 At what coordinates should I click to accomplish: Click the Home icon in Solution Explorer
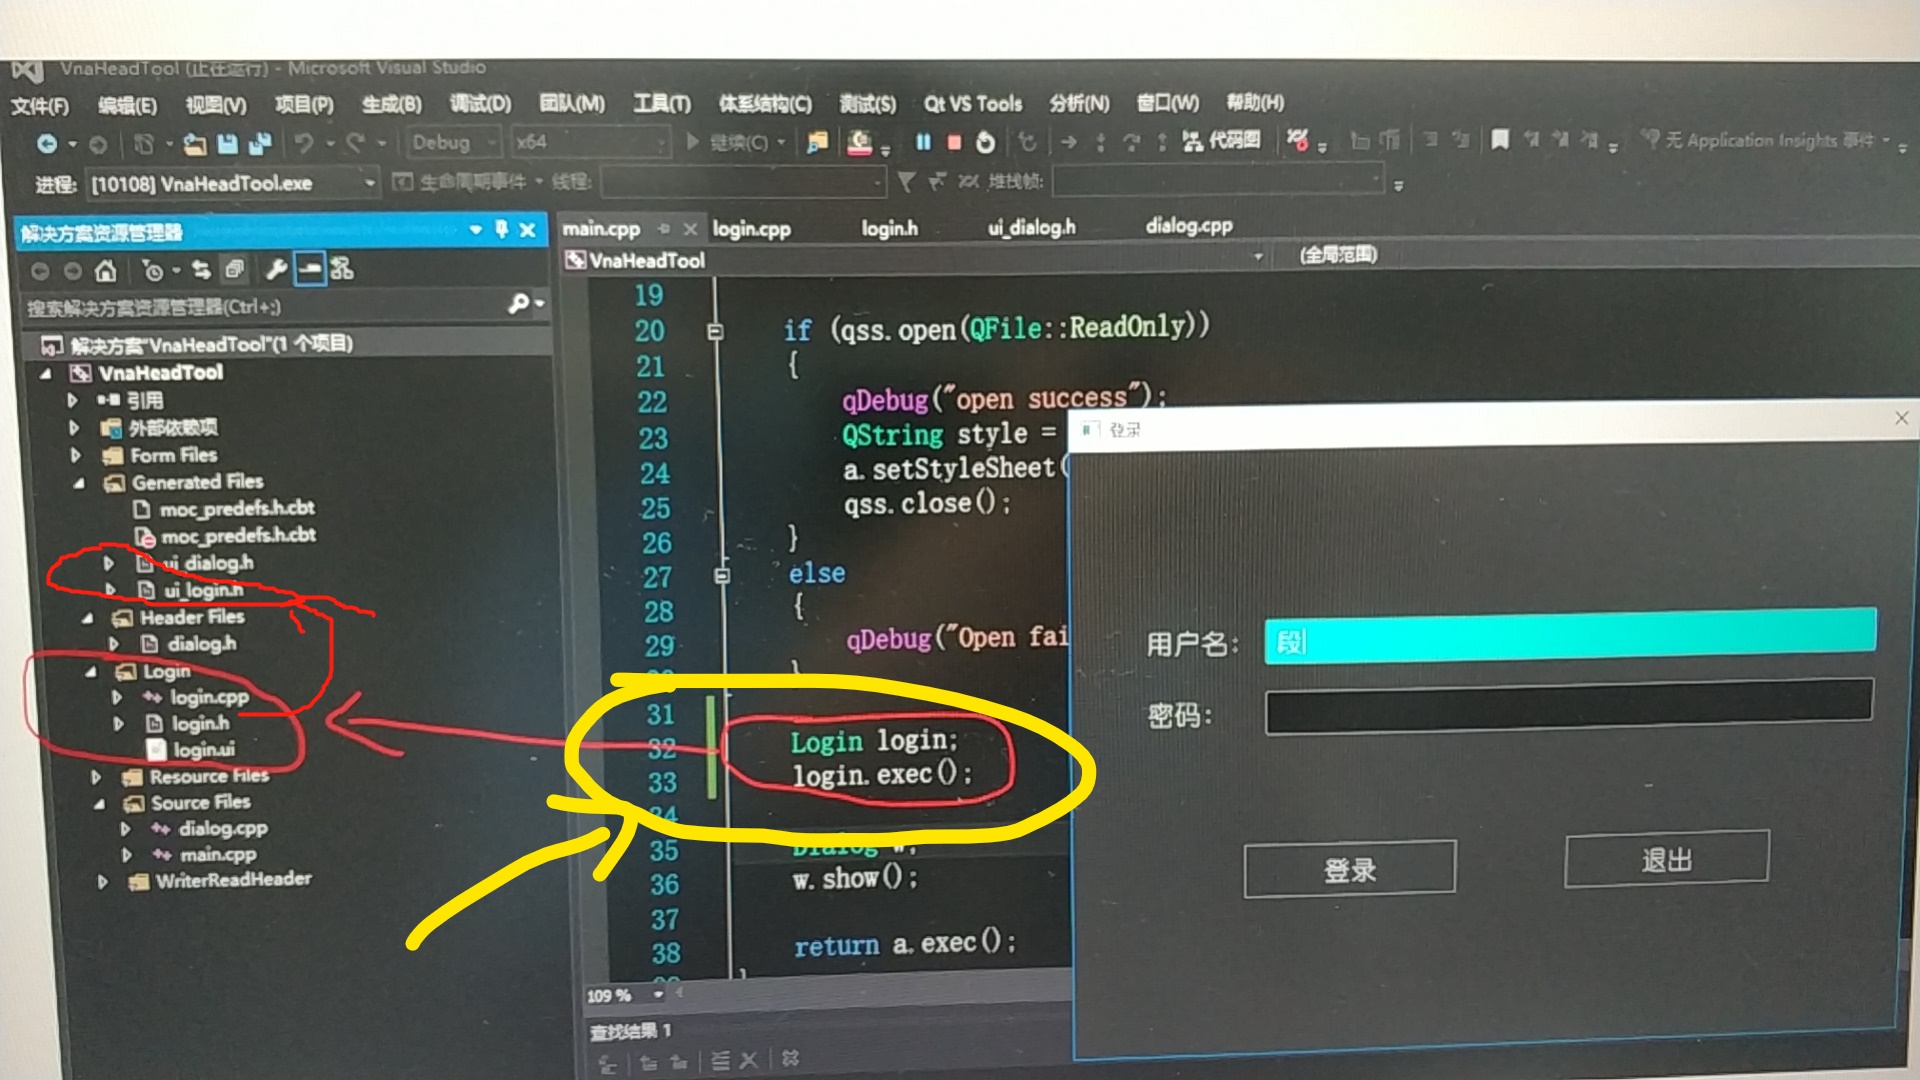tap(106, 270)
